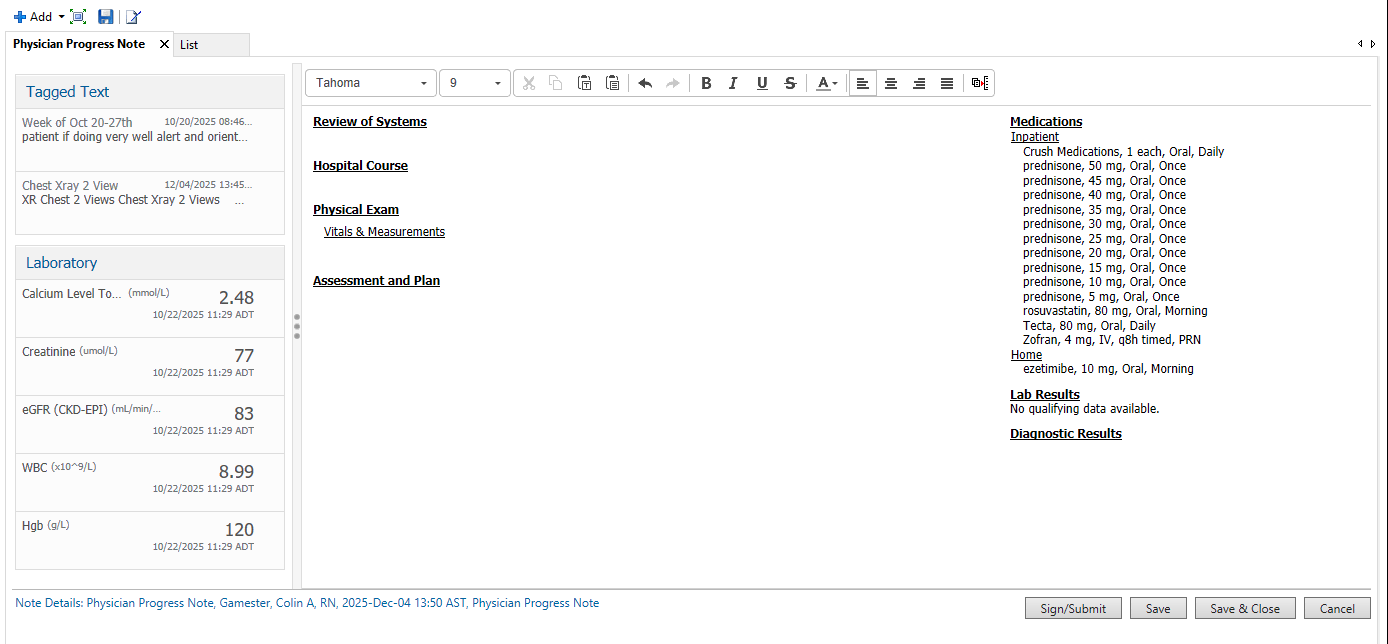Click the center align icon
The image size is (1388, 644).
click(890, 83)
